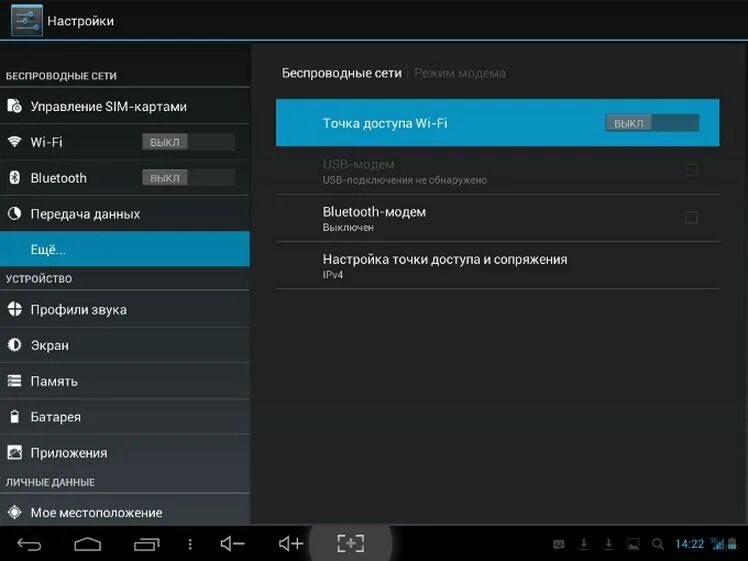
Task: Open Управление SIM-картами
Action: [x=125, y=106]
